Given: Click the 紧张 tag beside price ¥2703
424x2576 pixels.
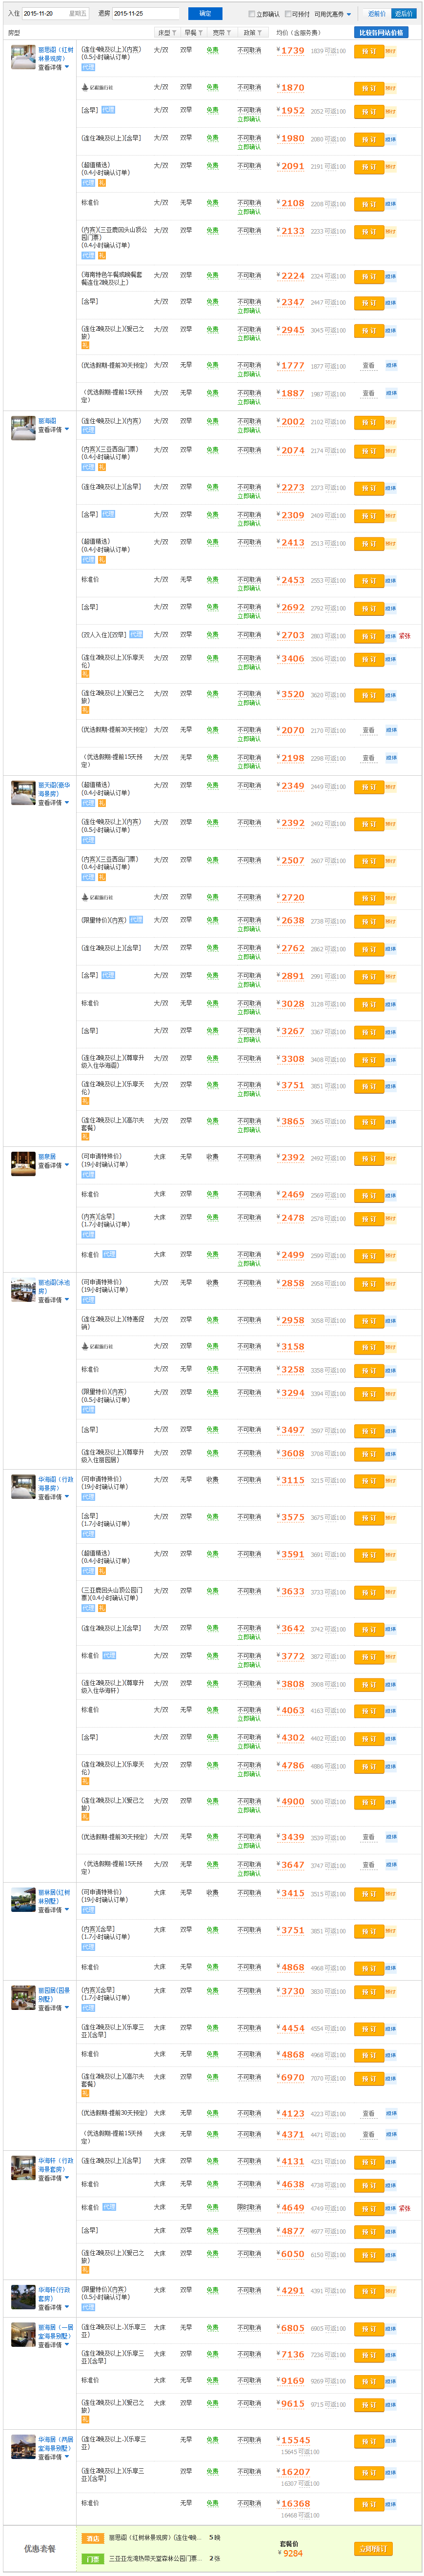Looking at the screenshot, I should point(404,635).
